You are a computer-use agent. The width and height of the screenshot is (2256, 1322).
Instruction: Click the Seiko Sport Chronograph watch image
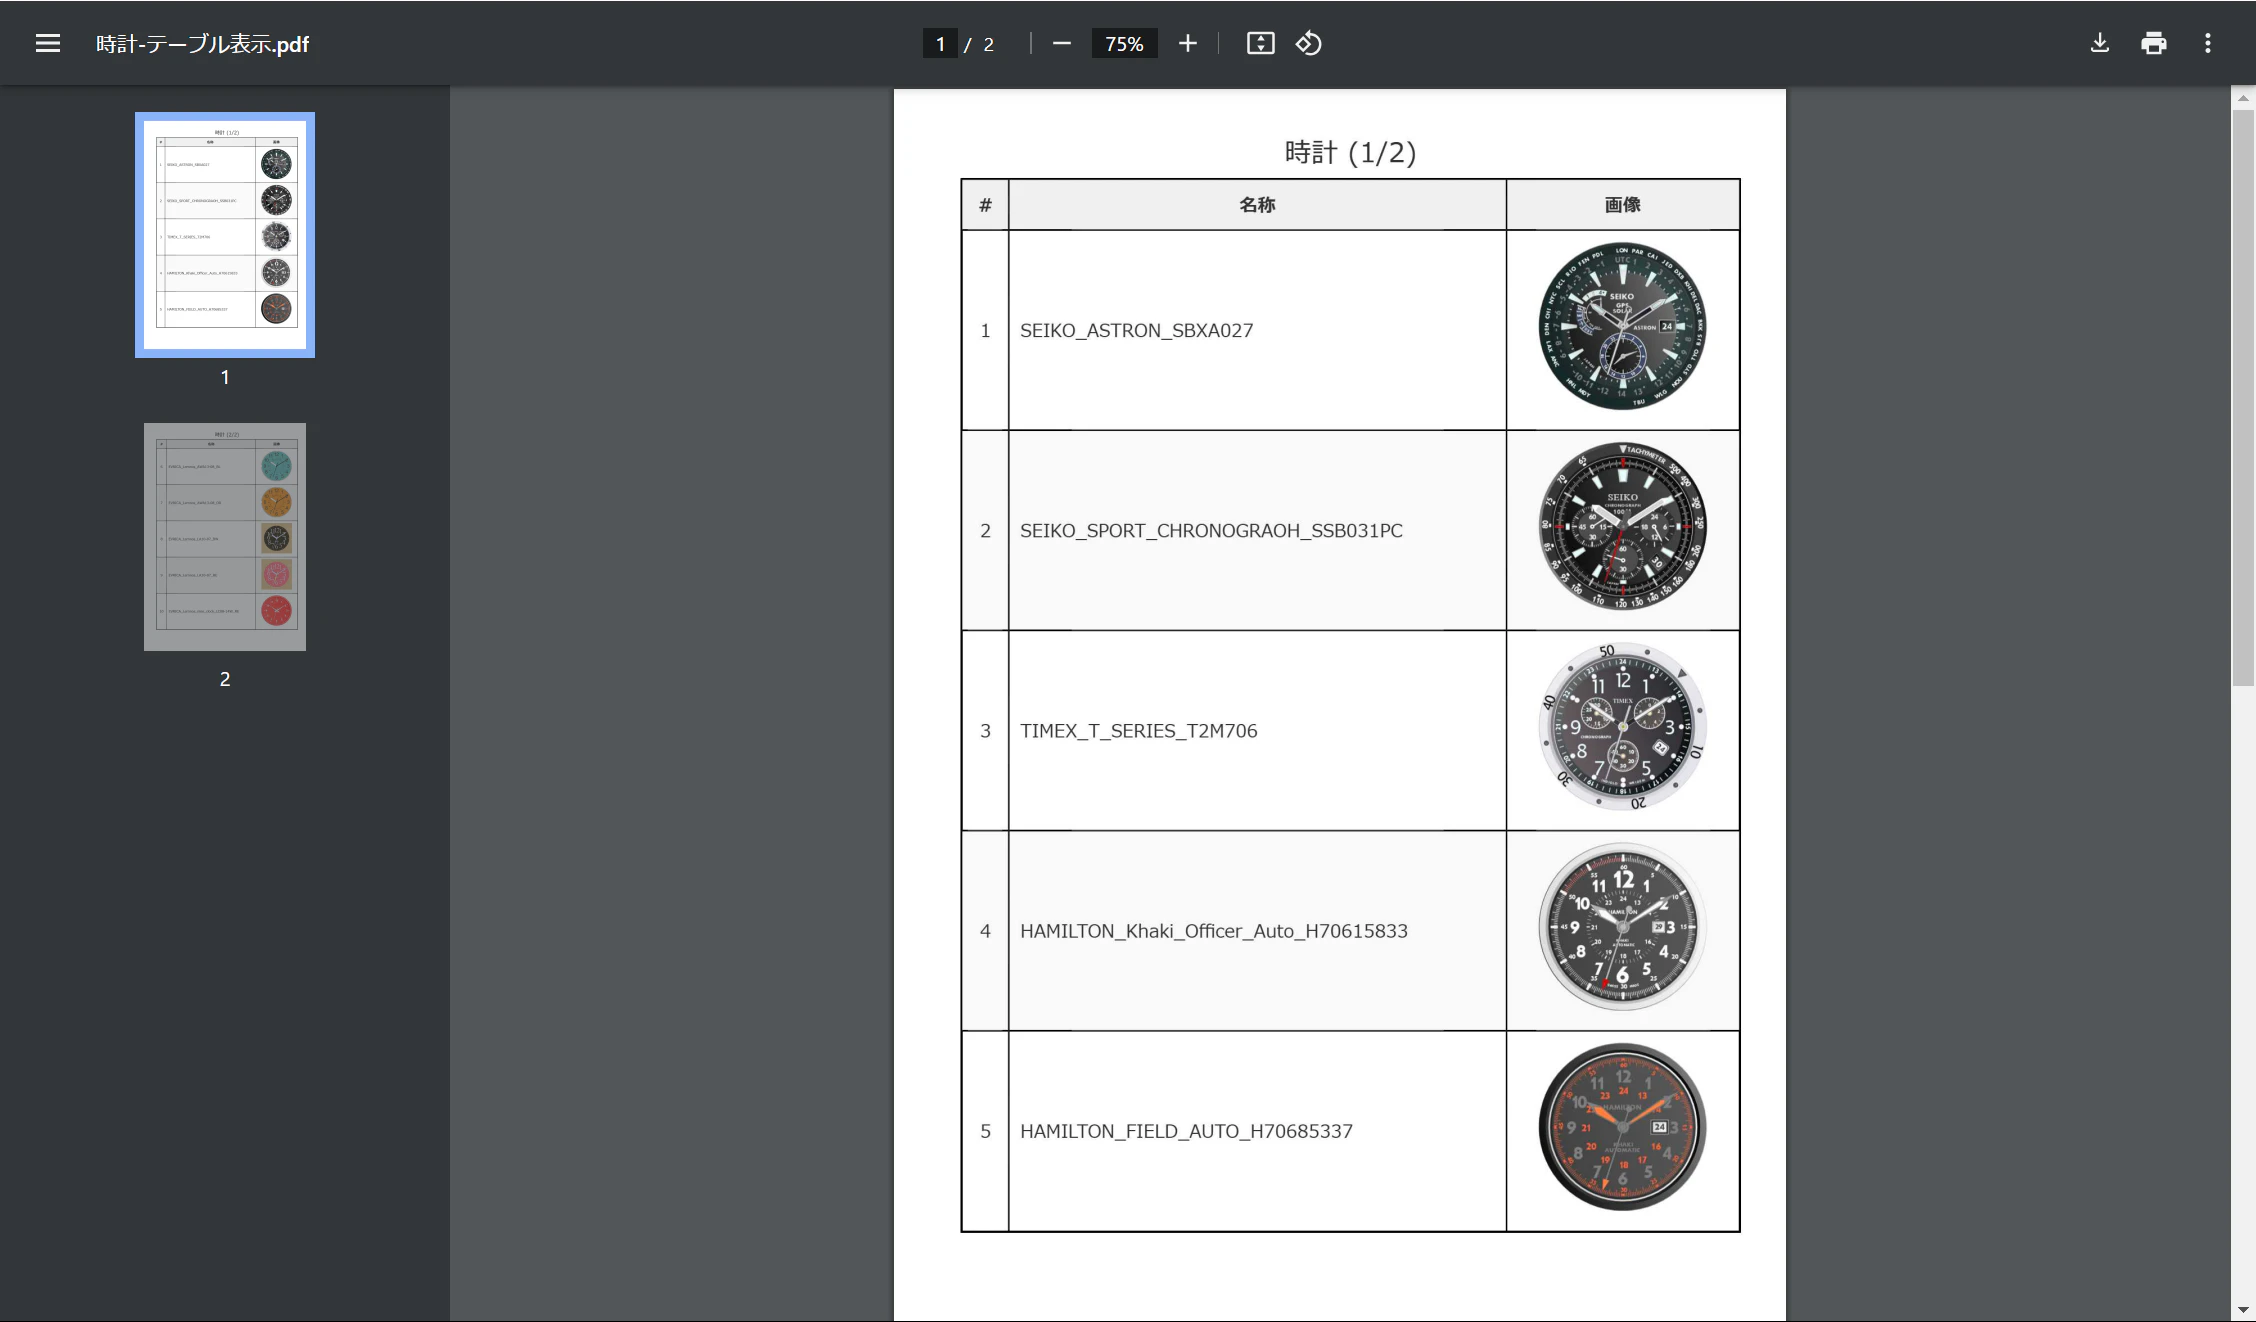click(x=1622, y=526)
